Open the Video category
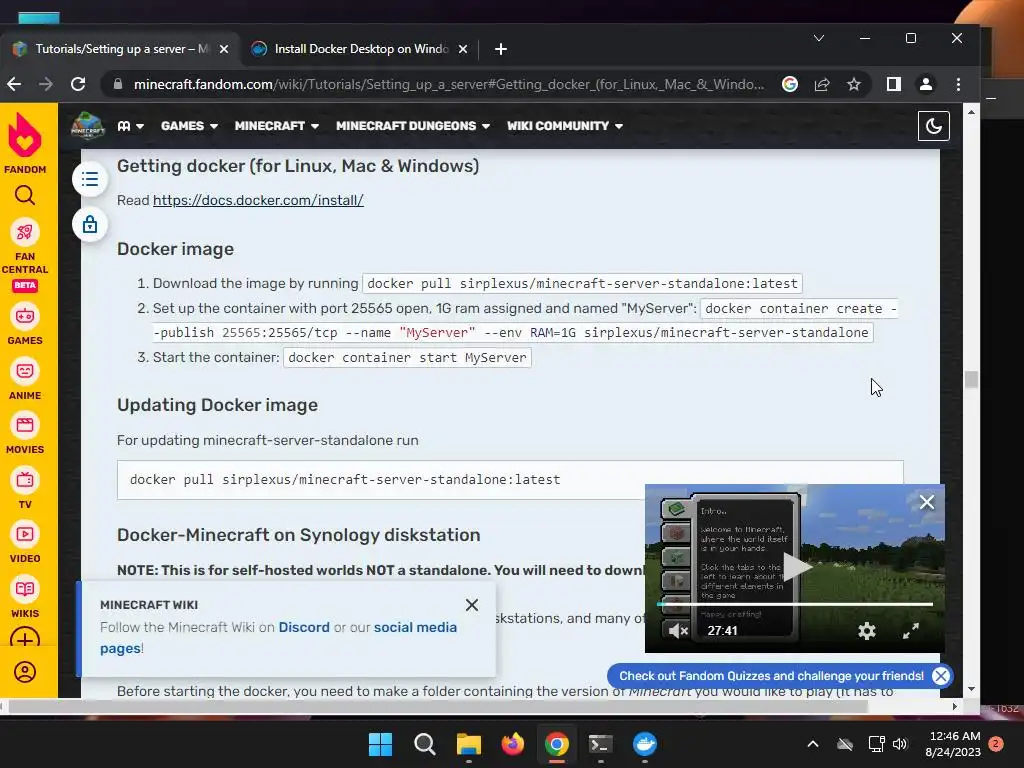1024x768 pixels. point(25,543)
